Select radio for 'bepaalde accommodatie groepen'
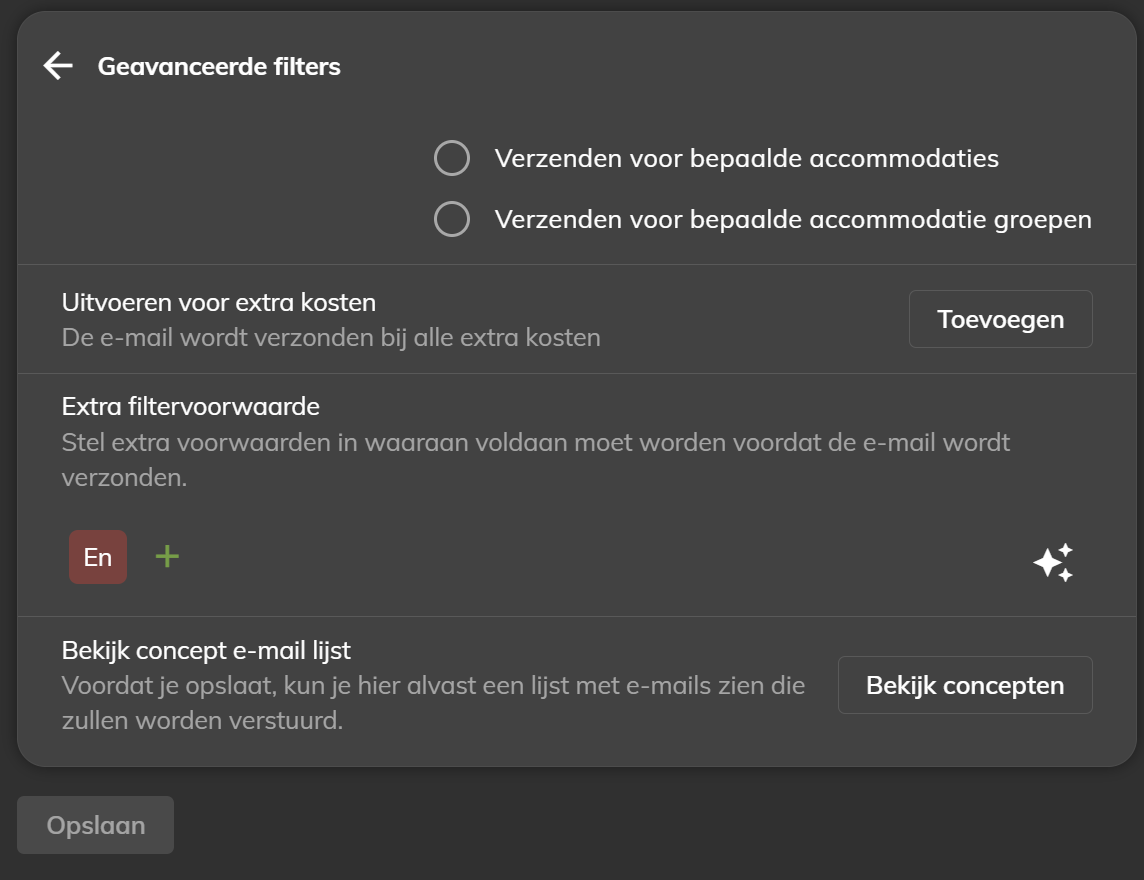This screenshot has height=880, width=1144. [452, 219]
